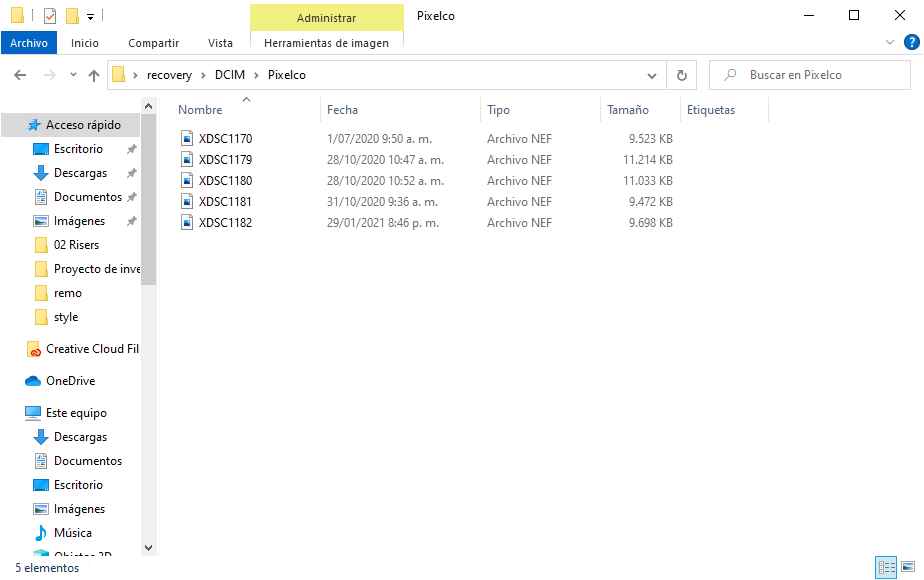Go back with the left arrow
Screen dimensions: 924x580
(x=20, y=75)
